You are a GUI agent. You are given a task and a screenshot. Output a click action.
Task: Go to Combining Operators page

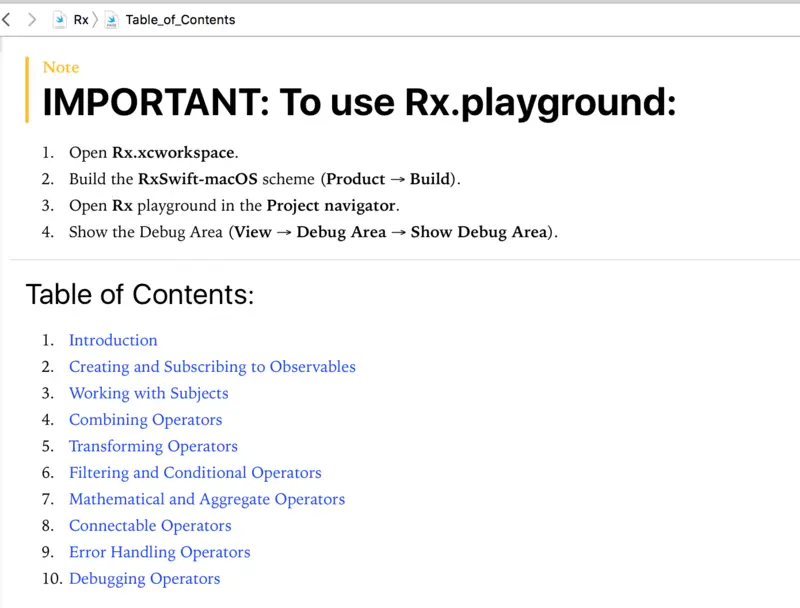tap(145, 420)
